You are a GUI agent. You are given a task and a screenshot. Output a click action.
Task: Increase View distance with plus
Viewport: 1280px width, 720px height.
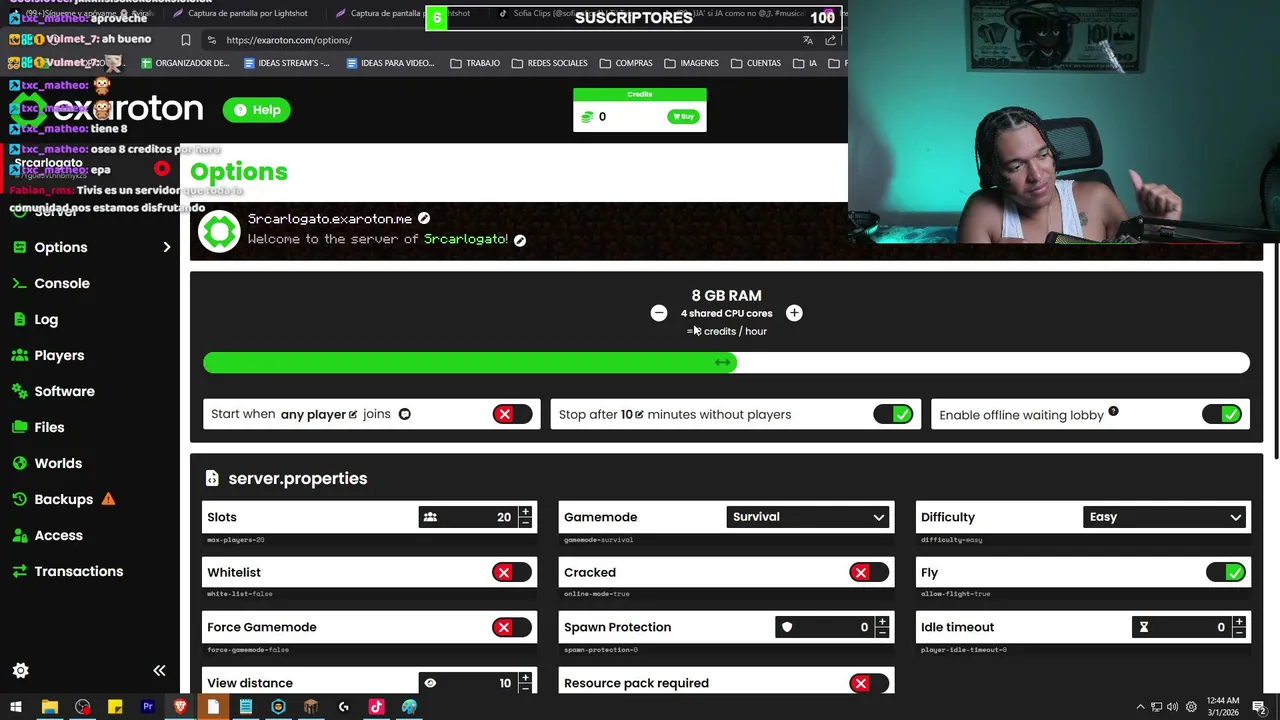click(525, 678)
